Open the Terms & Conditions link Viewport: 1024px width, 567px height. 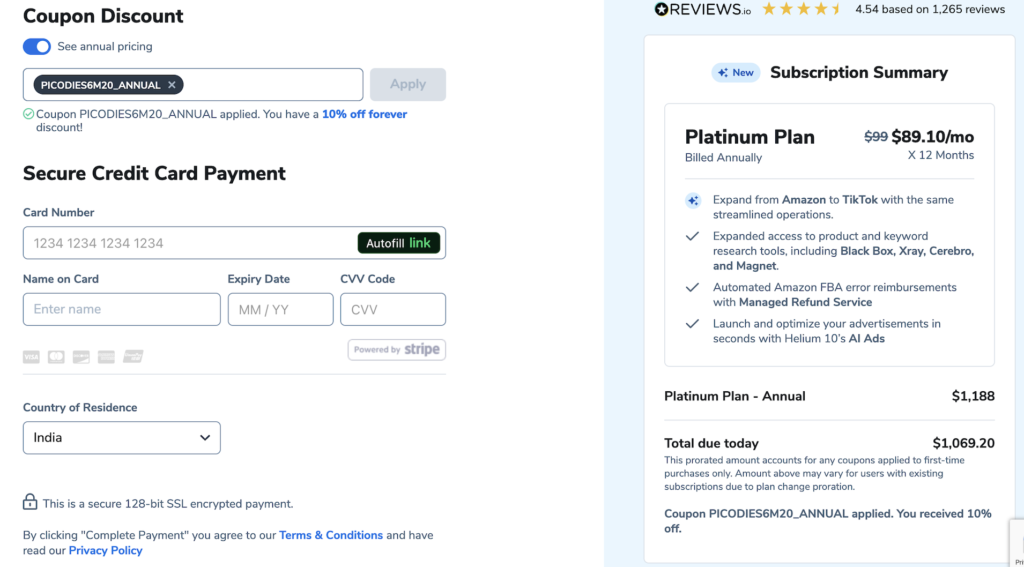point(331,535)
